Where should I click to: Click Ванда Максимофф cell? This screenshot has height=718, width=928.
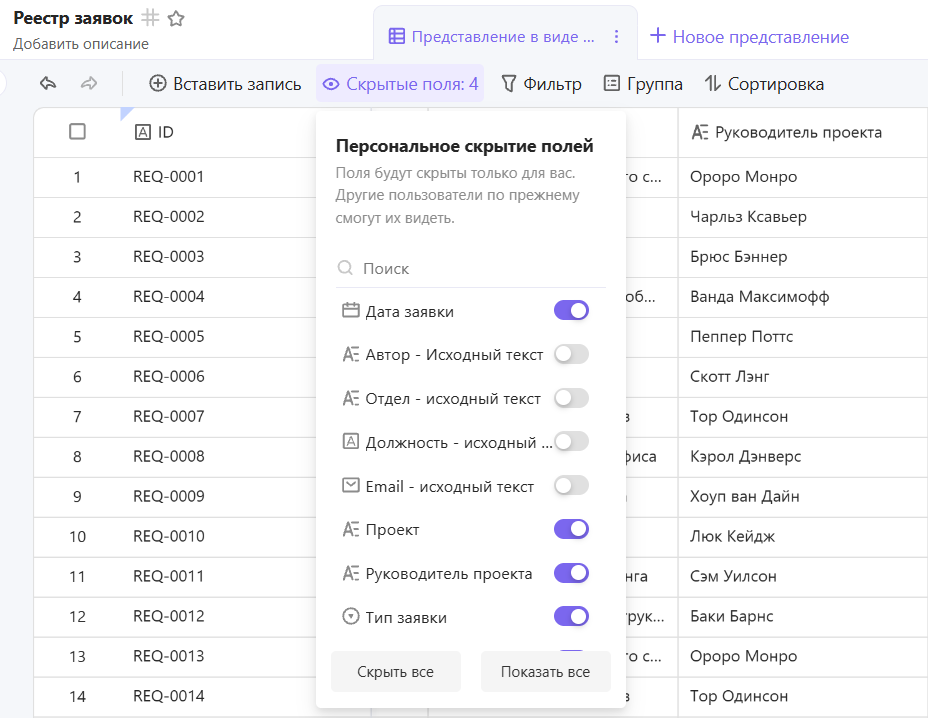point(759,297)
